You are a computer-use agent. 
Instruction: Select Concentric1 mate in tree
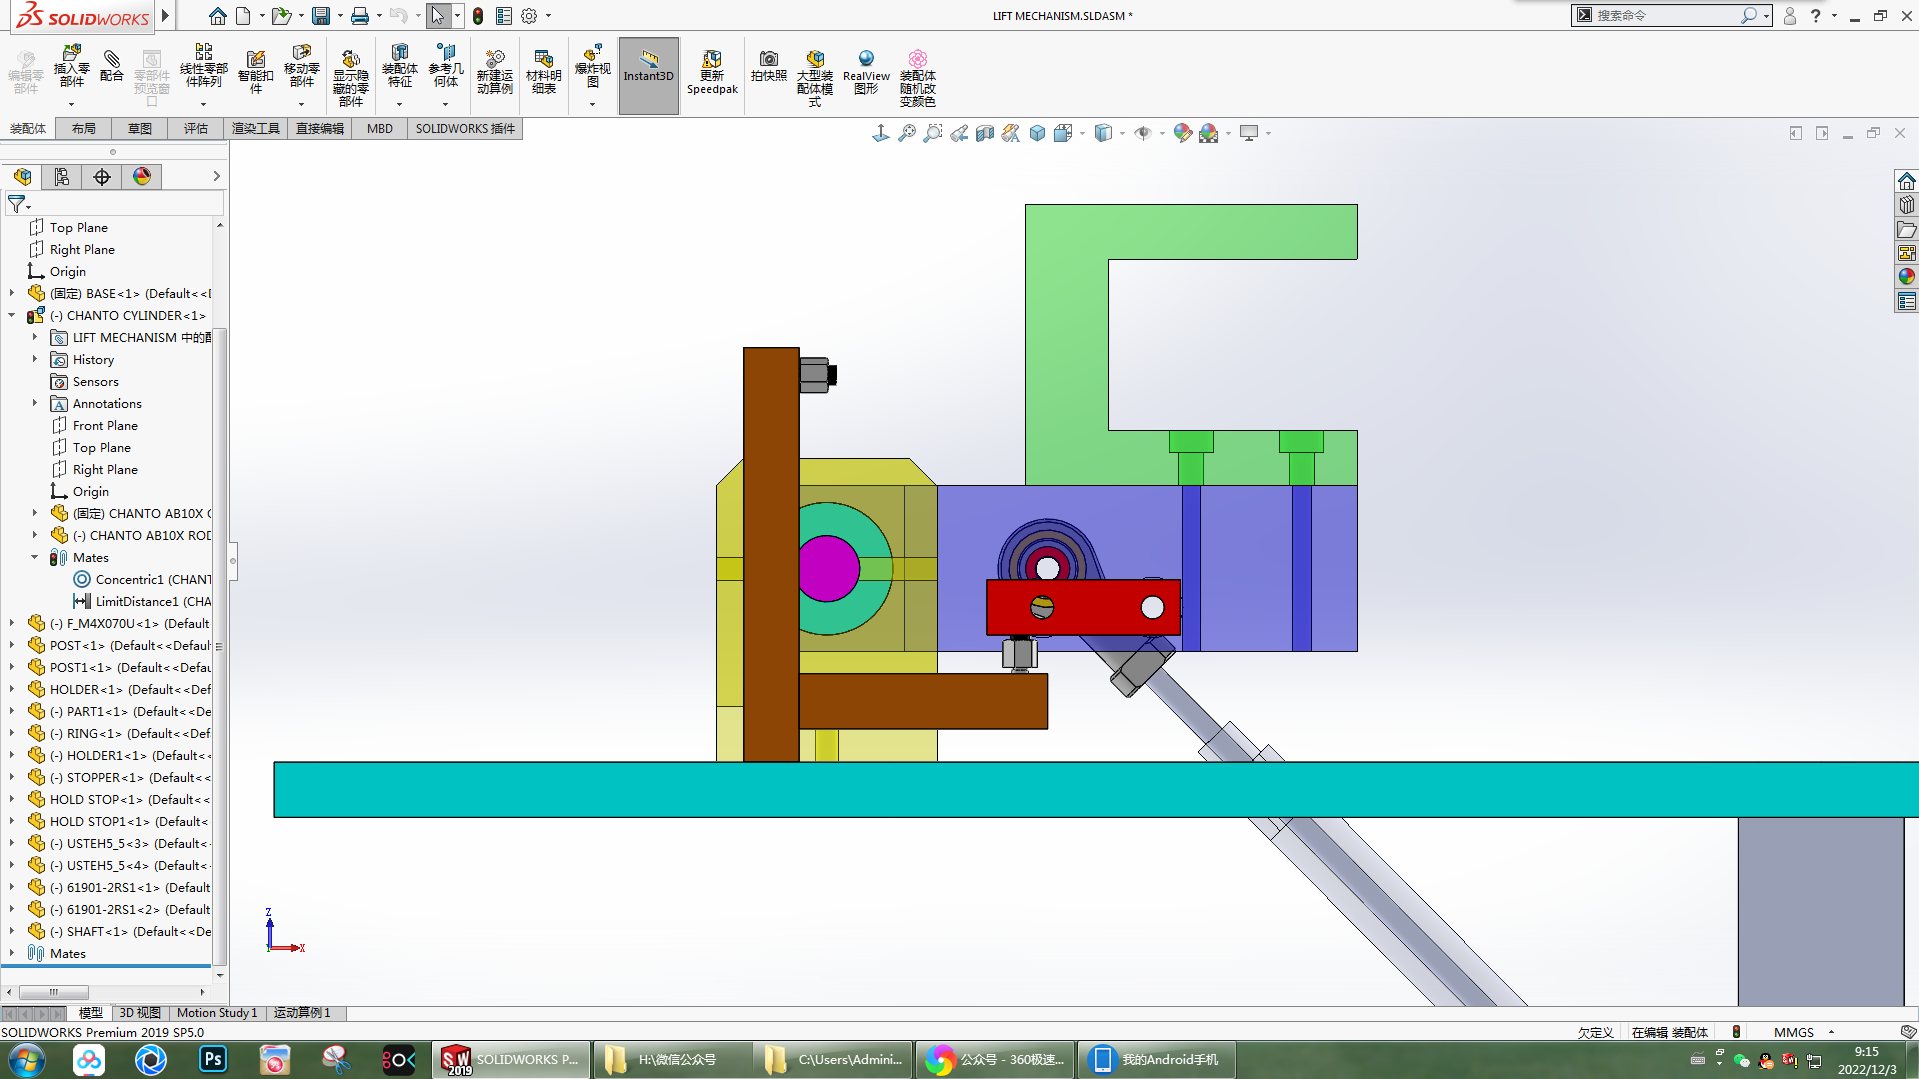coord(141,579)
